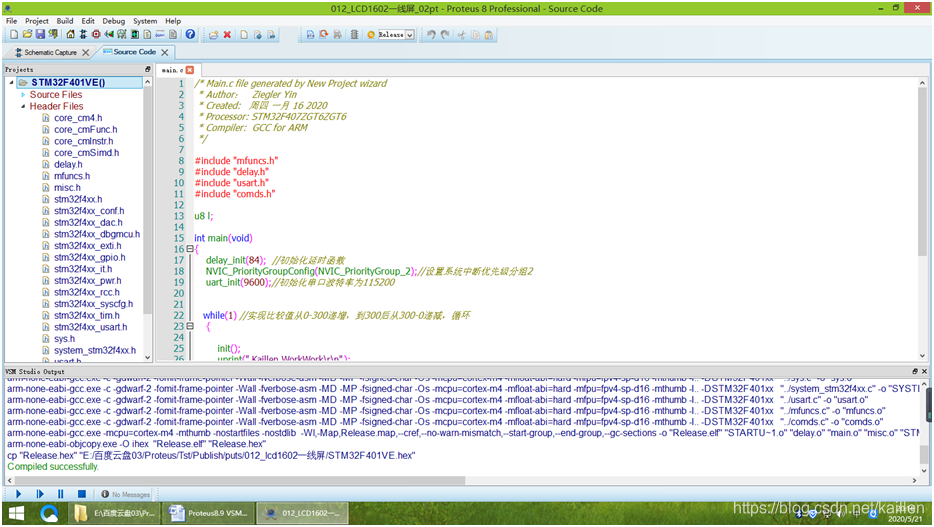Open the Help menu
The image size is (934, 527).
click(173, 21)
